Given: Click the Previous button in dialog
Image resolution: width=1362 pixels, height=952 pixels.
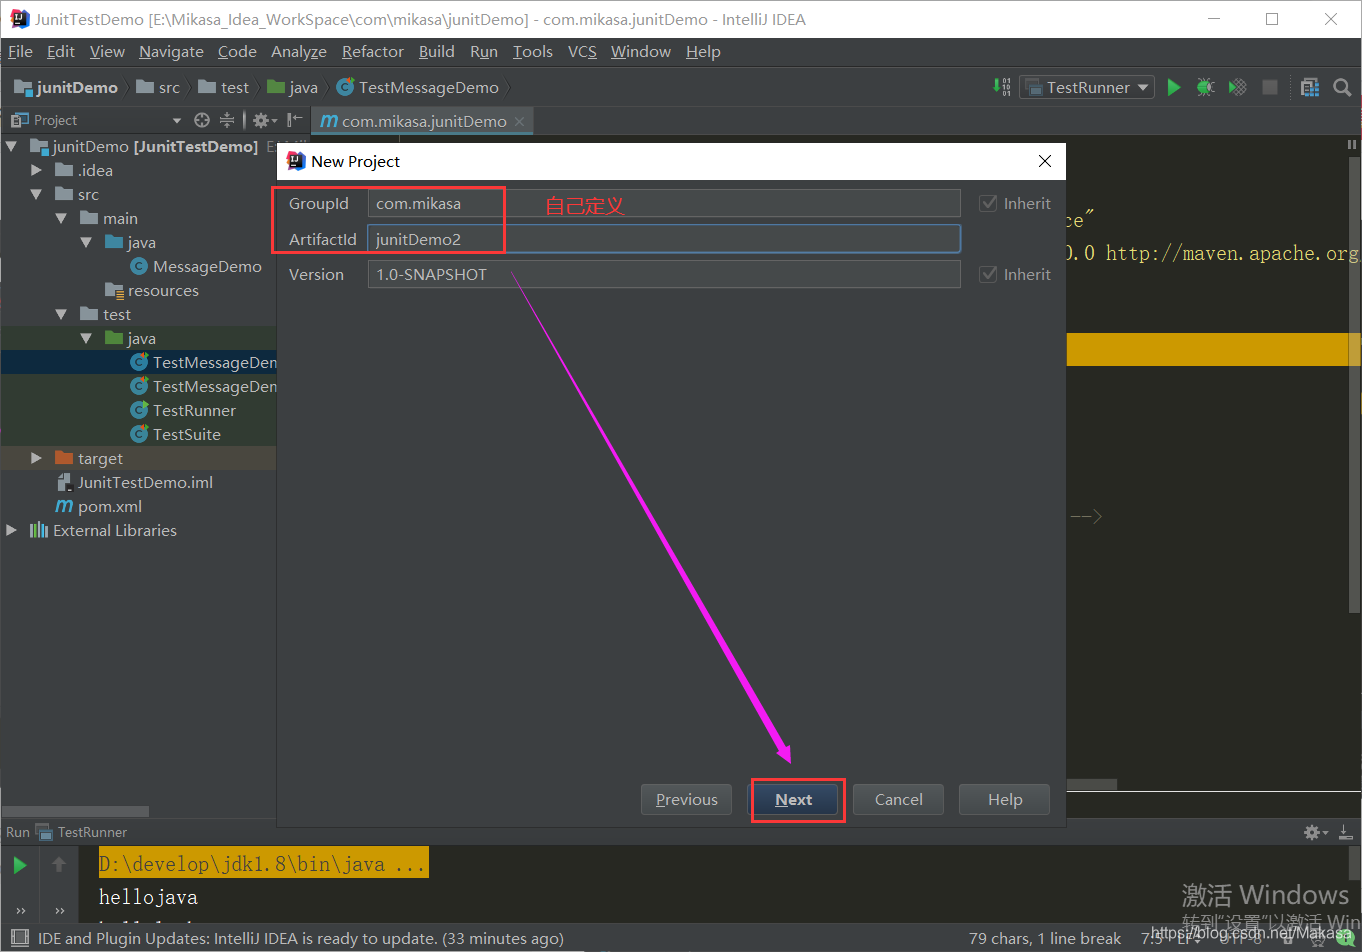Looking at the screenshot, I should pyautogui.click(x=687, y=800).
